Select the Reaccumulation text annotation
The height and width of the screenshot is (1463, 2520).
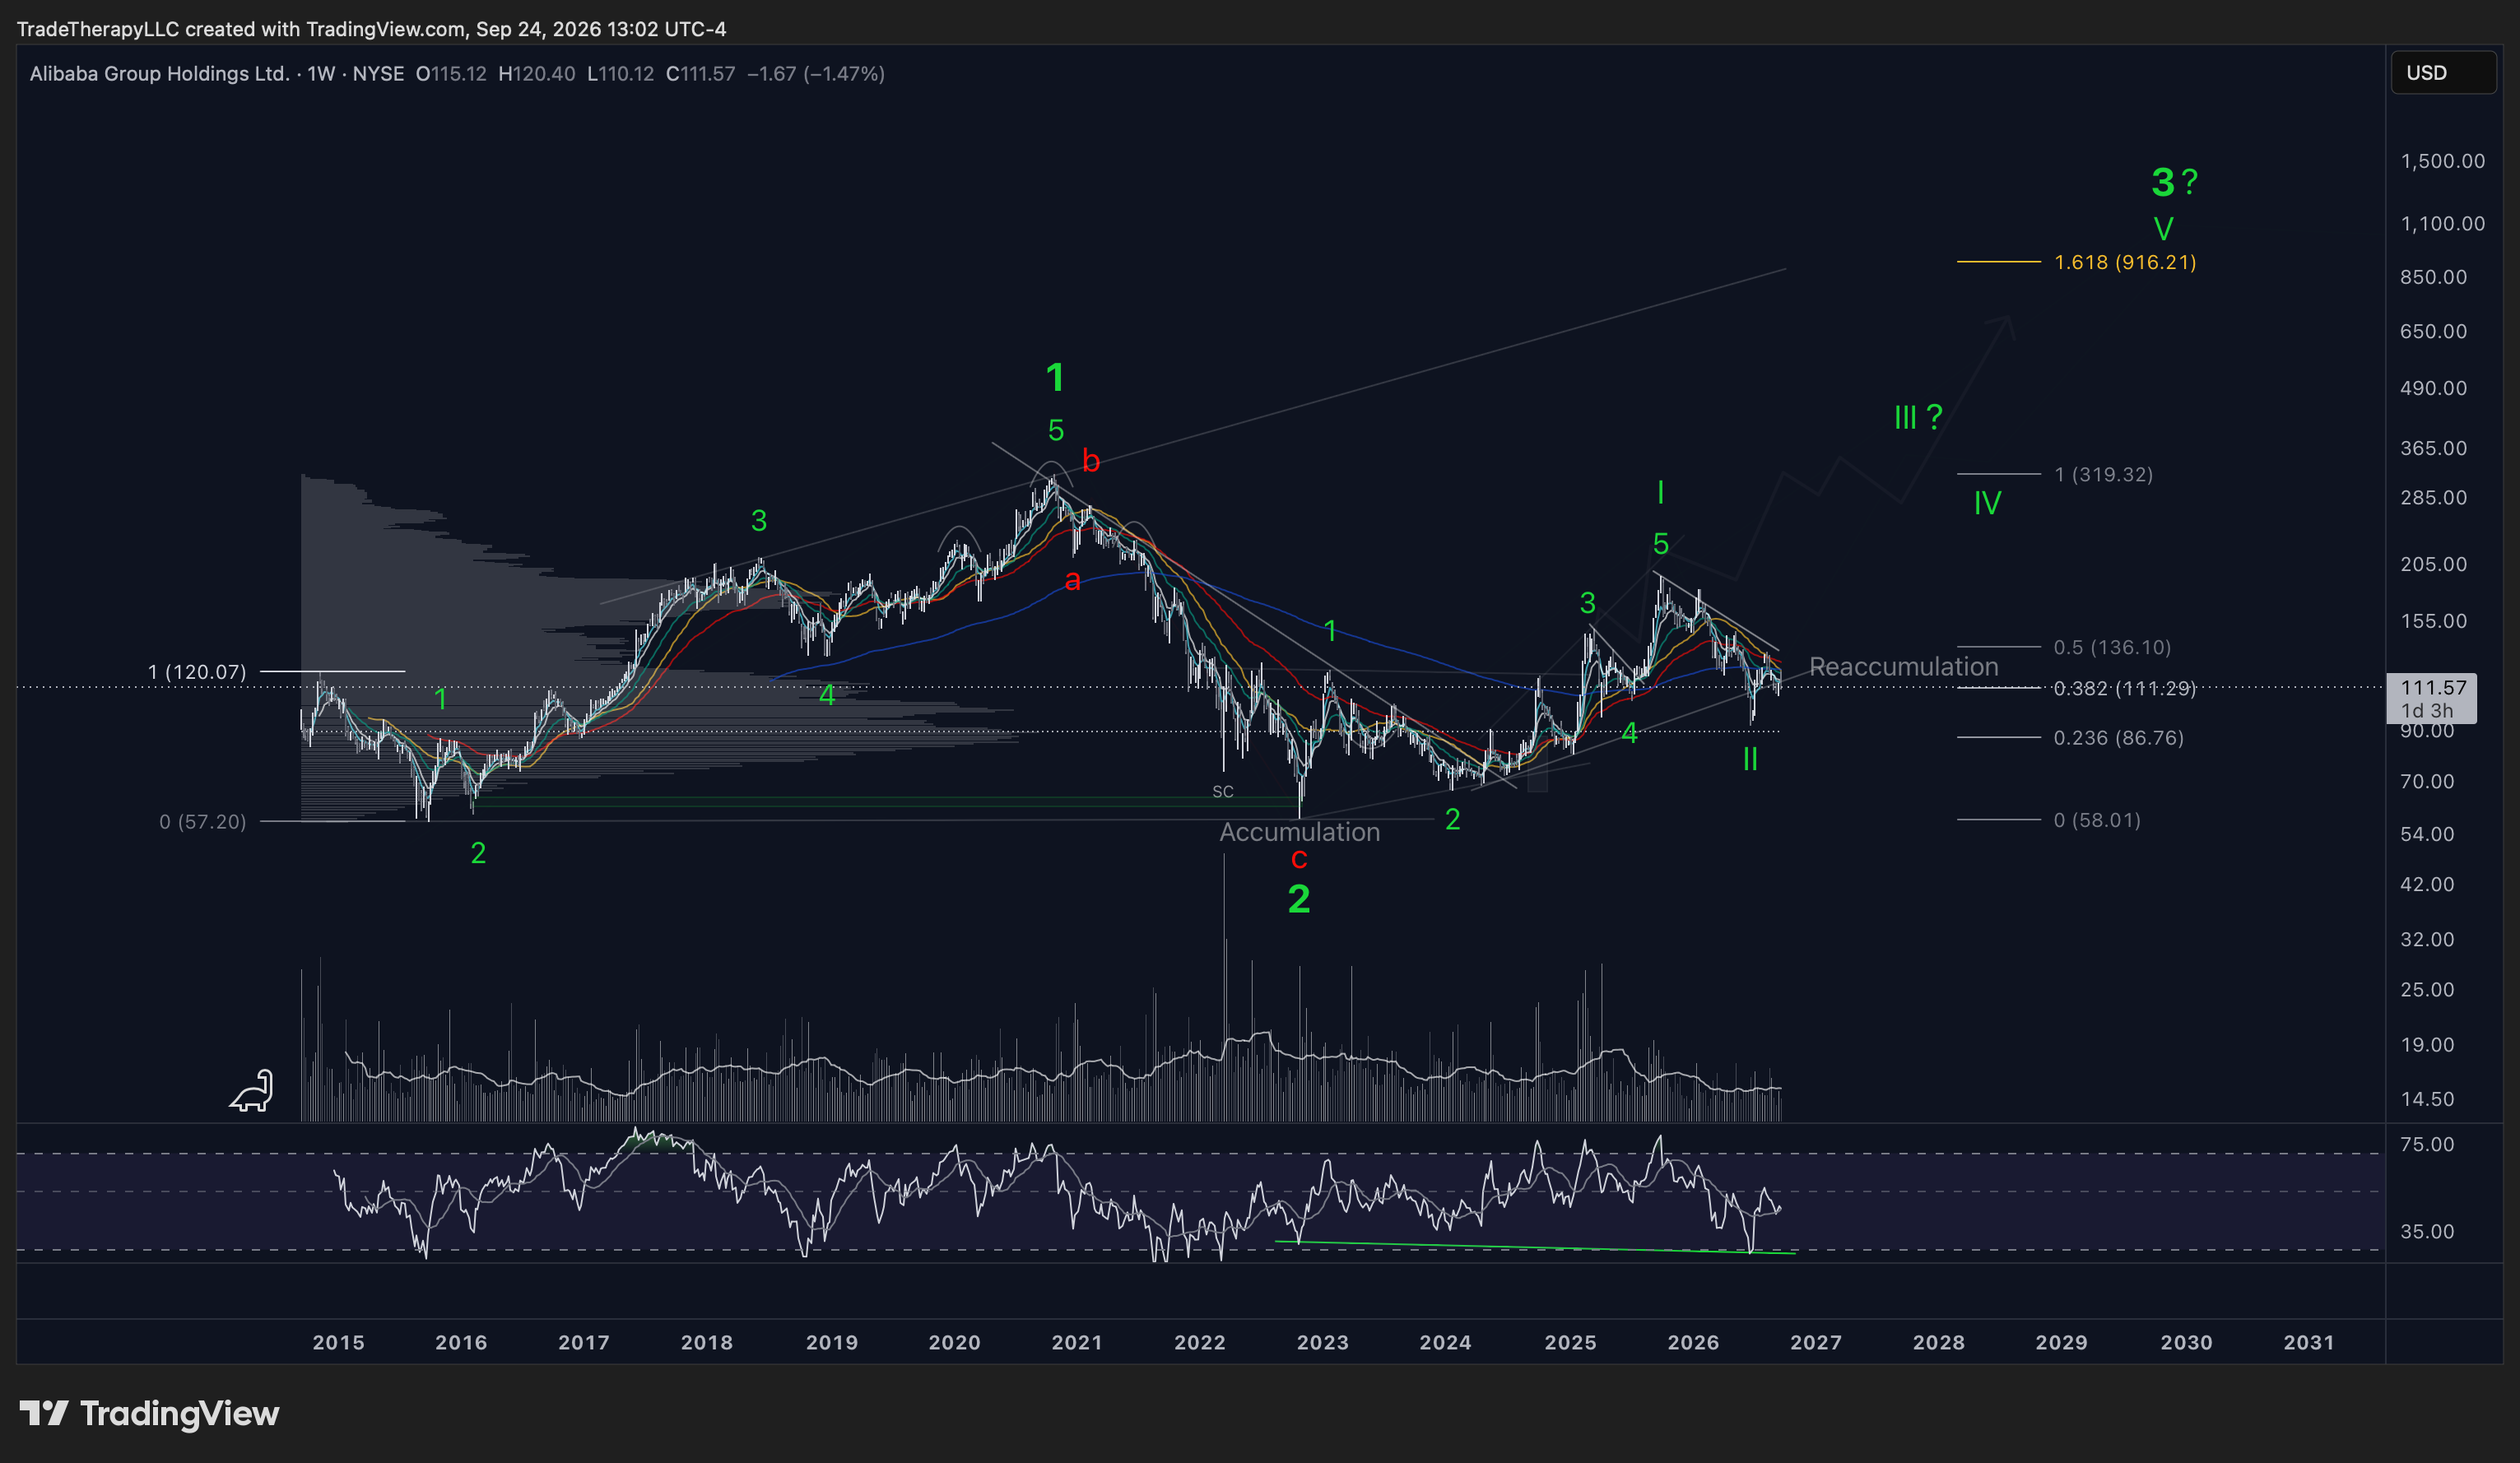coord(1904,667)
